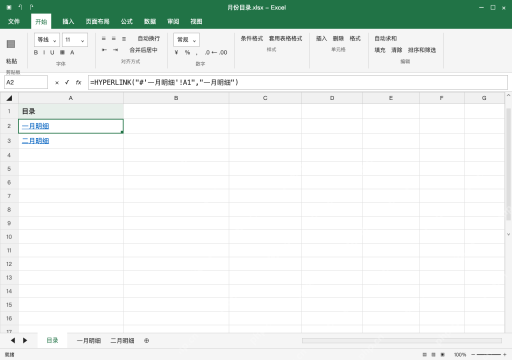Switch to the 开始 ribbon tab
This screenshot has height=360, width=512.
pos(41,22)
